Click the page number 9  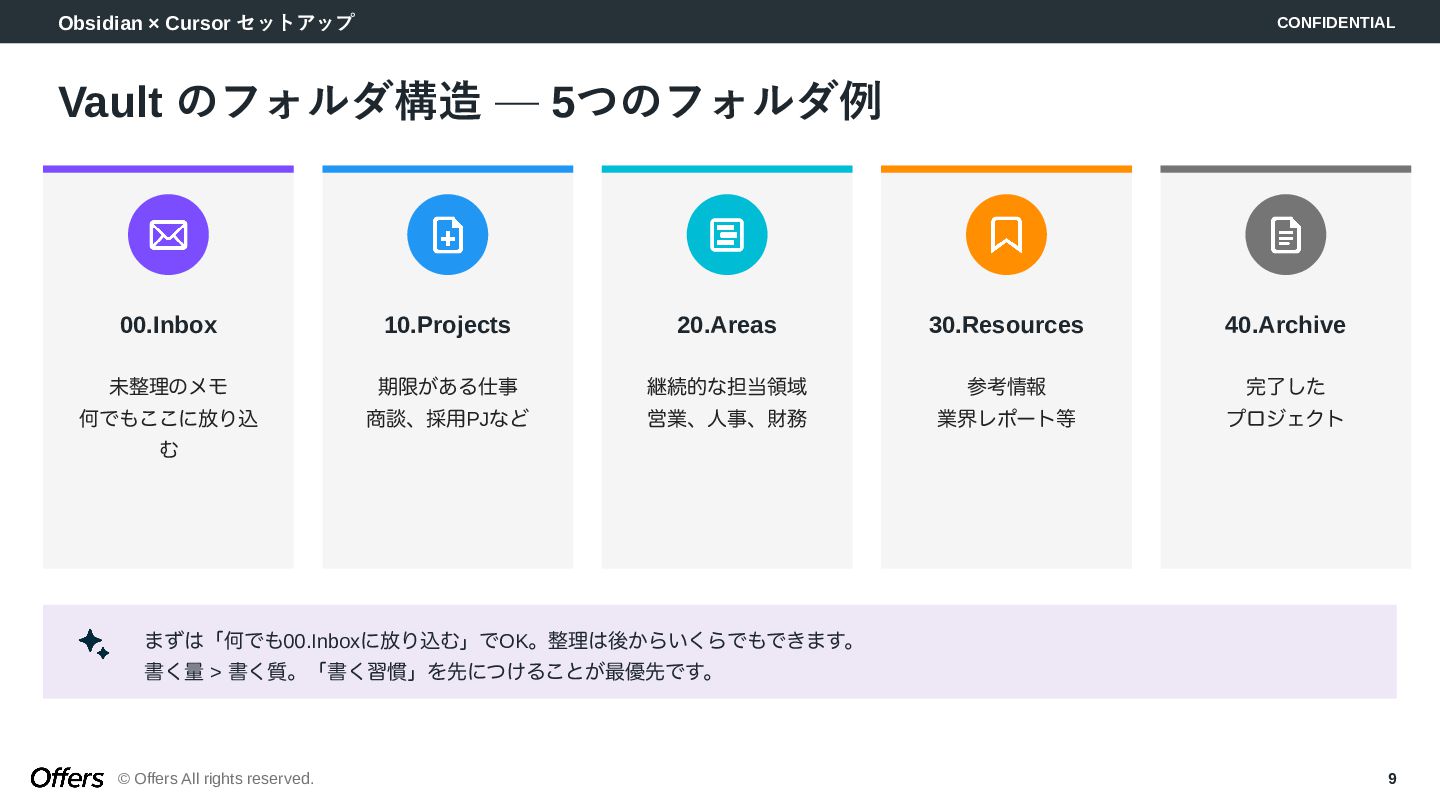(1392, 778)
